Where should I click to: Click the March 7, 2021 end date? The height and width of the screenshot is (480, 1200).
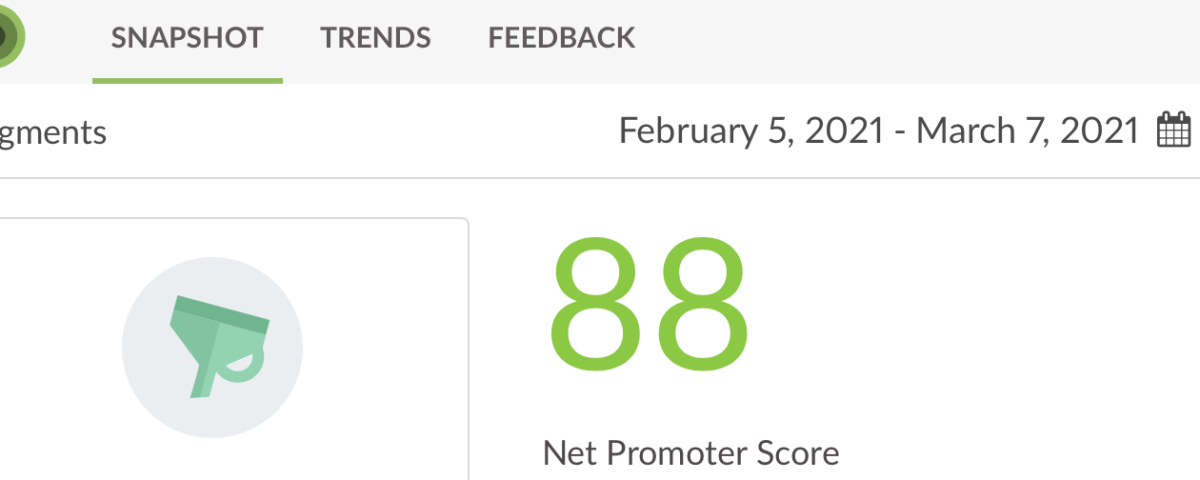point(1028,131)
